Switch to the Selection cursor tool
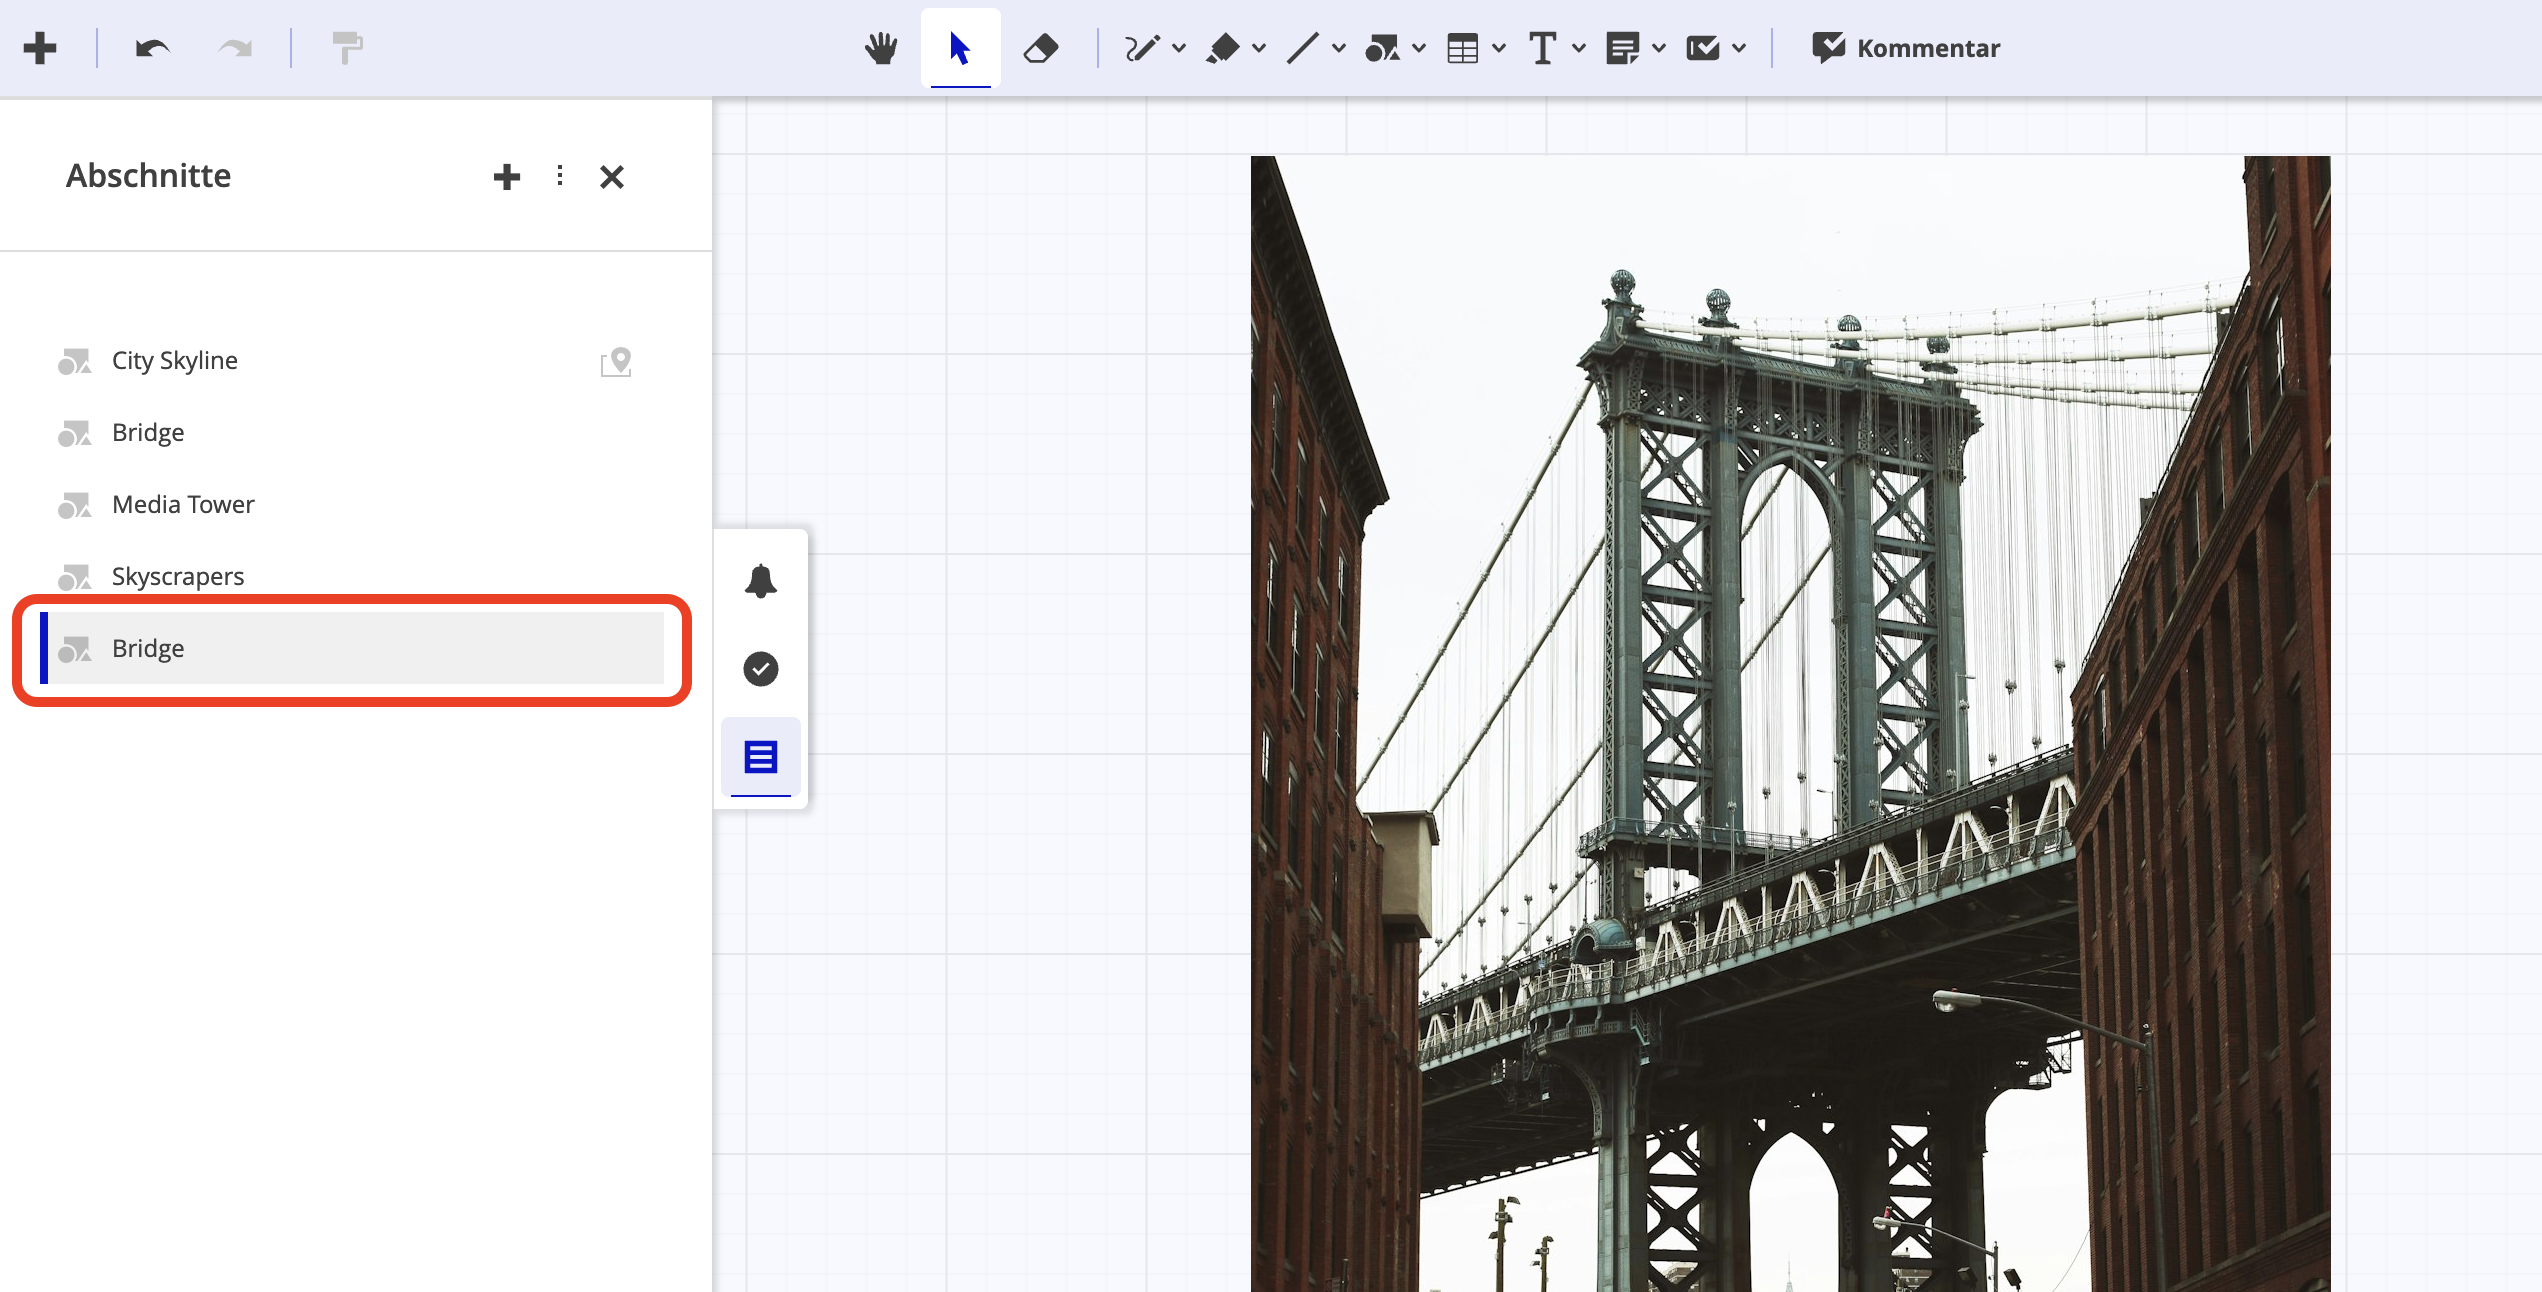Screen dimensions: 2542x1292 [x=958, y=47]
